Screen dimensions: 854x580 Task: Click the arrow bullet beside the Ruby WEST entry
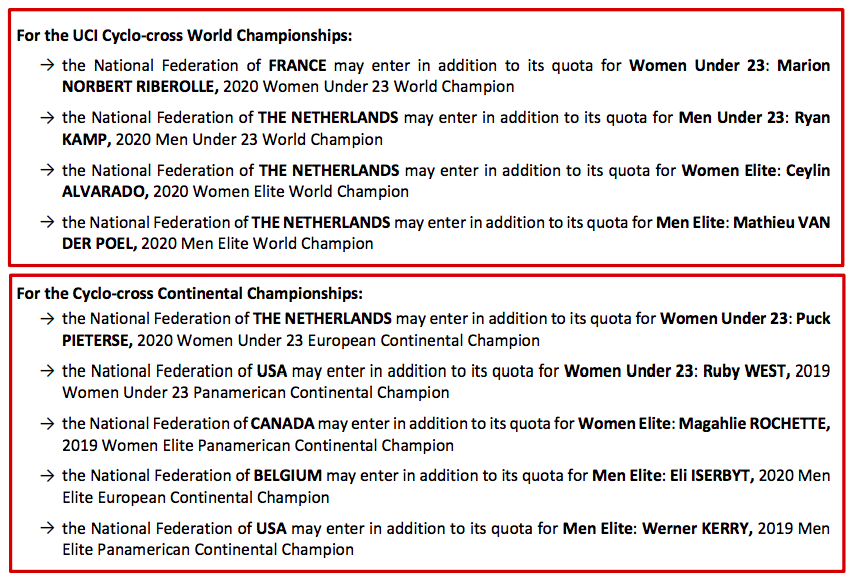47,371
